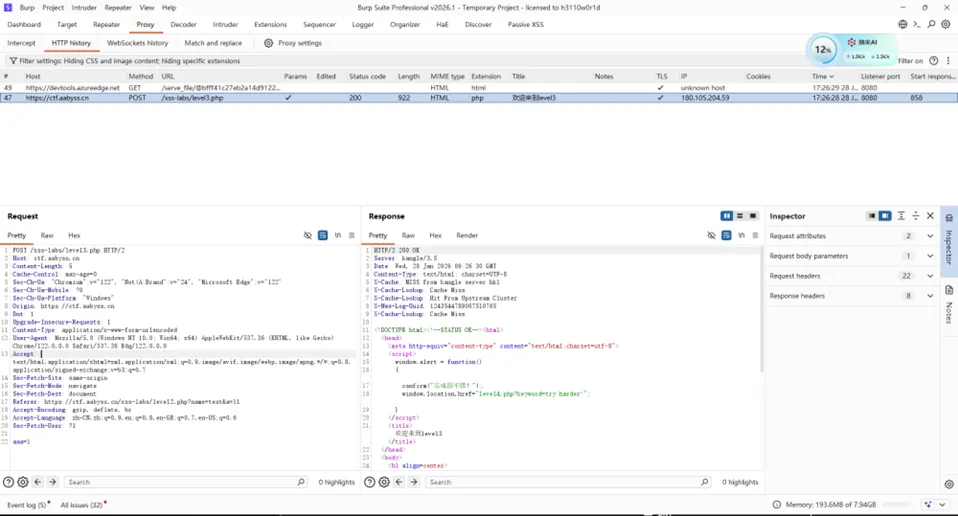Go to next Response search match
958x516 pixels.
[414, 482]
